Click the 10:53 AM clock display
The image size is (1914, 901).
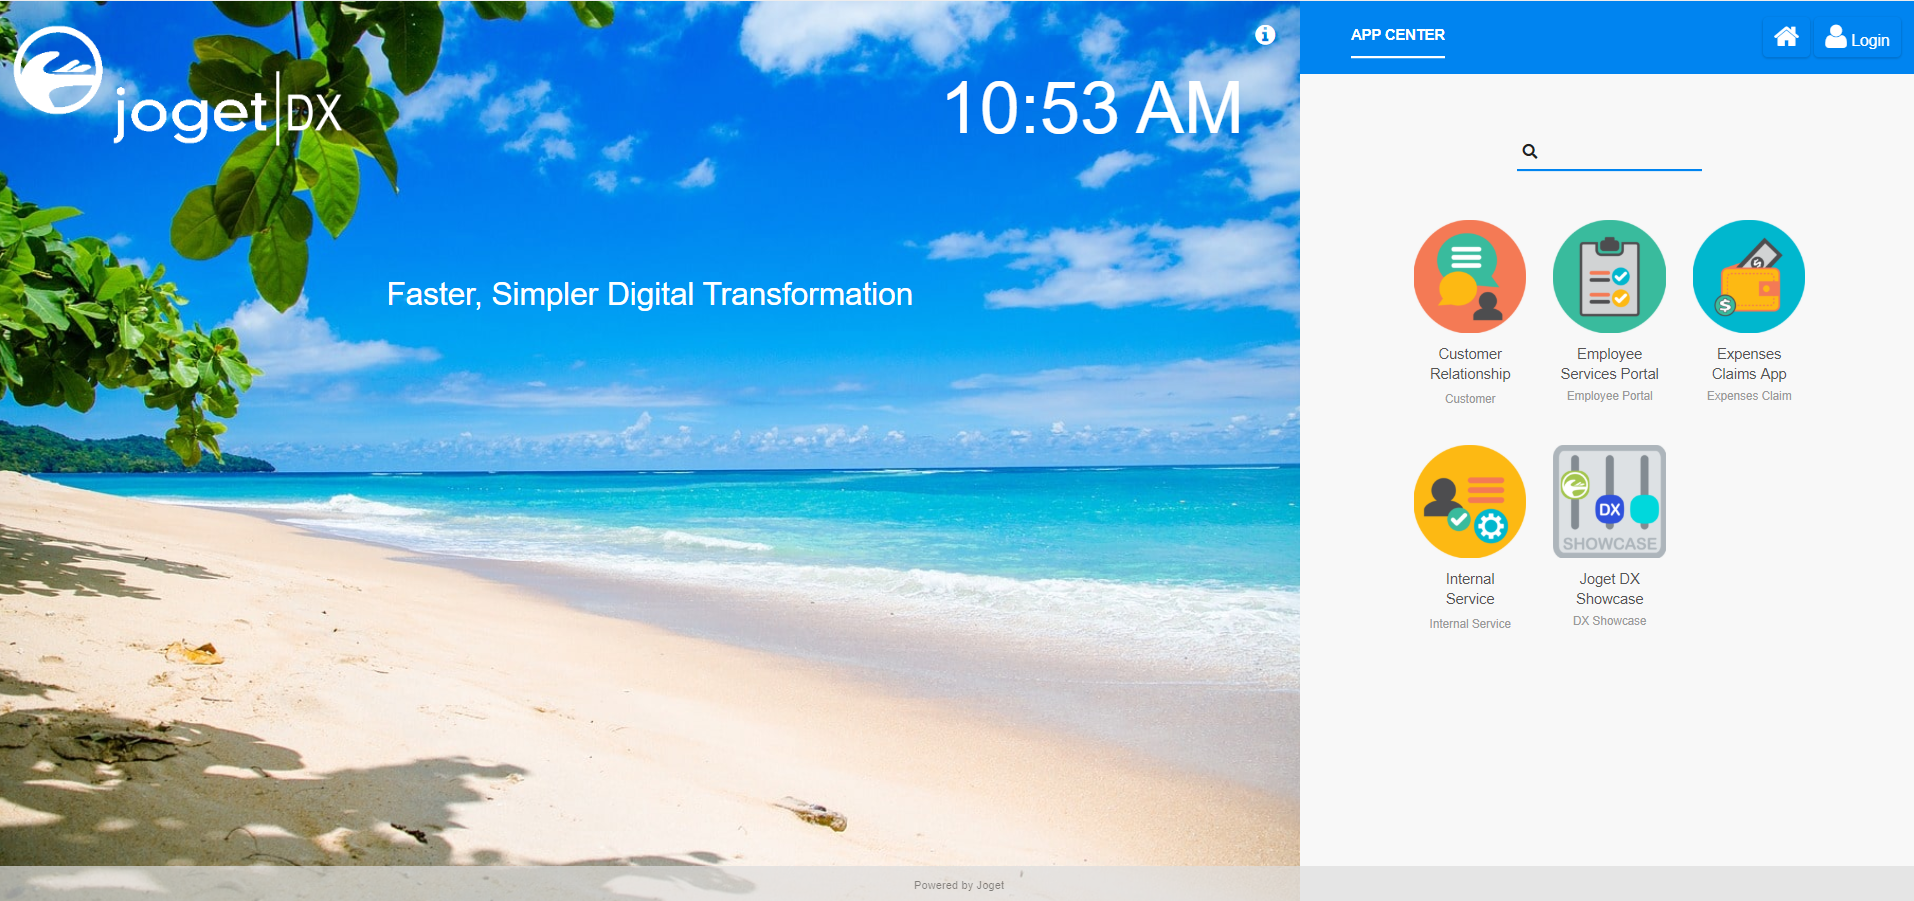point(1092,108)
